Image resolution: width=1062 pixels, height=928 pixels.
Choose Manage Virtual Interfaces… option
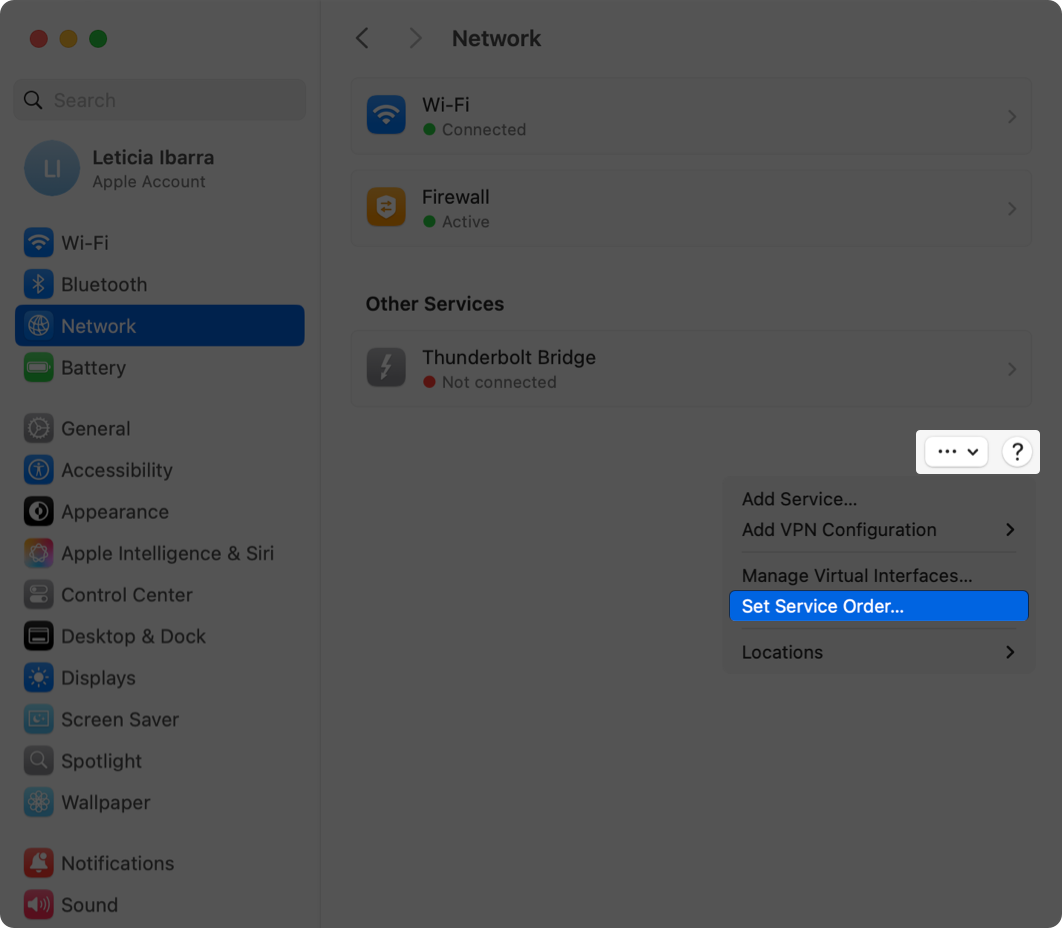[x=857, y=576]
